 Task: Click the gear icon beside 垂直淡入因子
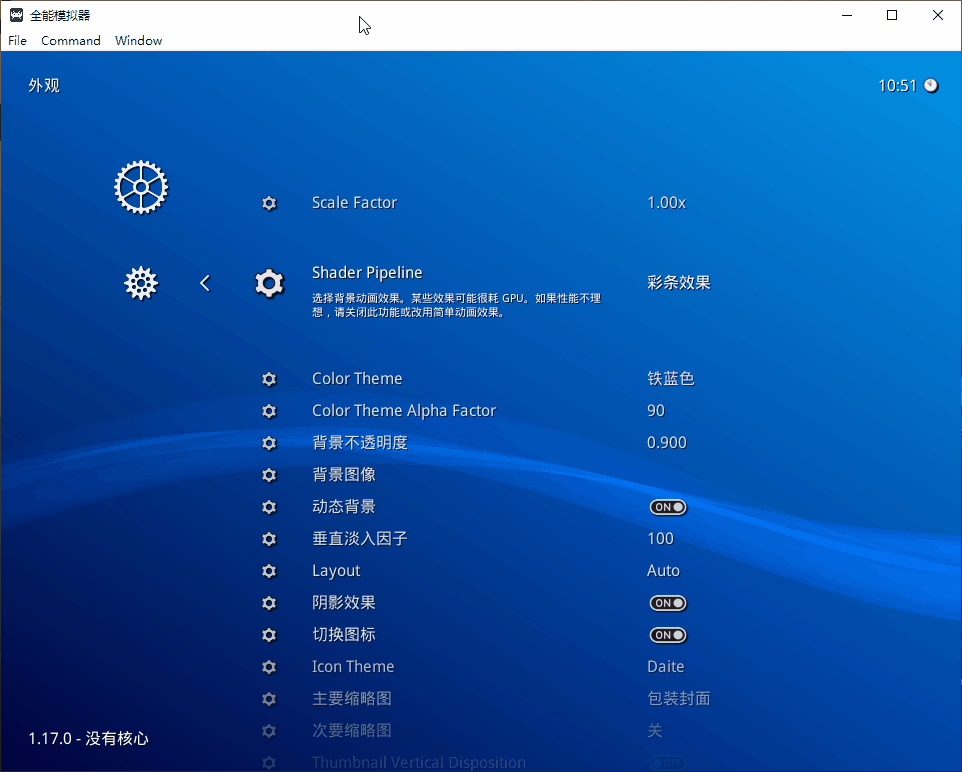[269, 539]
